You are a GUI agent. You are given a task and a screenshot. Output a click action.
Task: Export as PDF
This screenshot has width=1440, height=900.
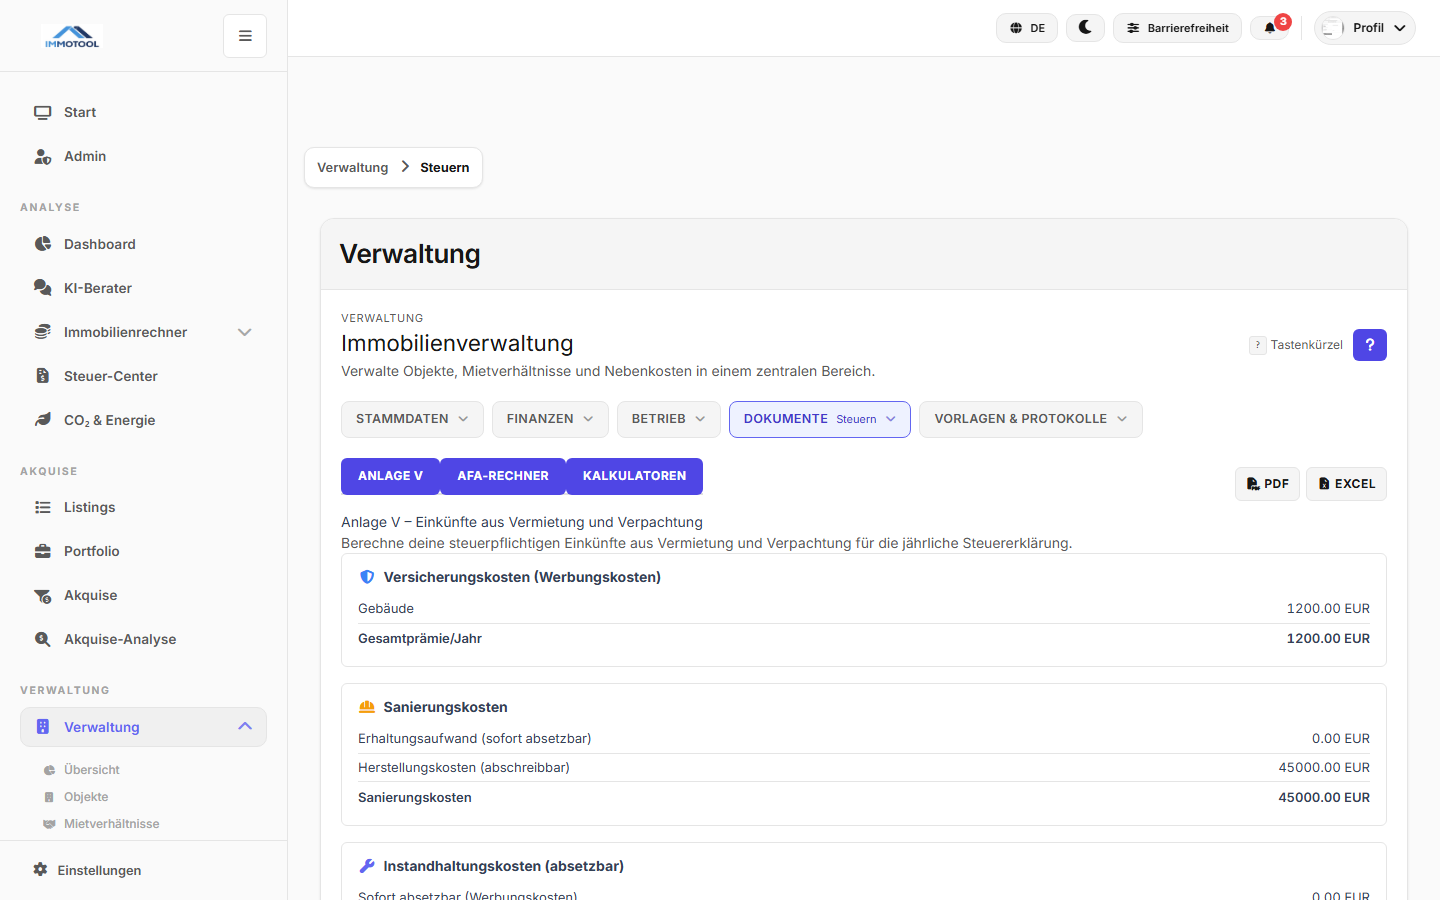point(1267,484)
